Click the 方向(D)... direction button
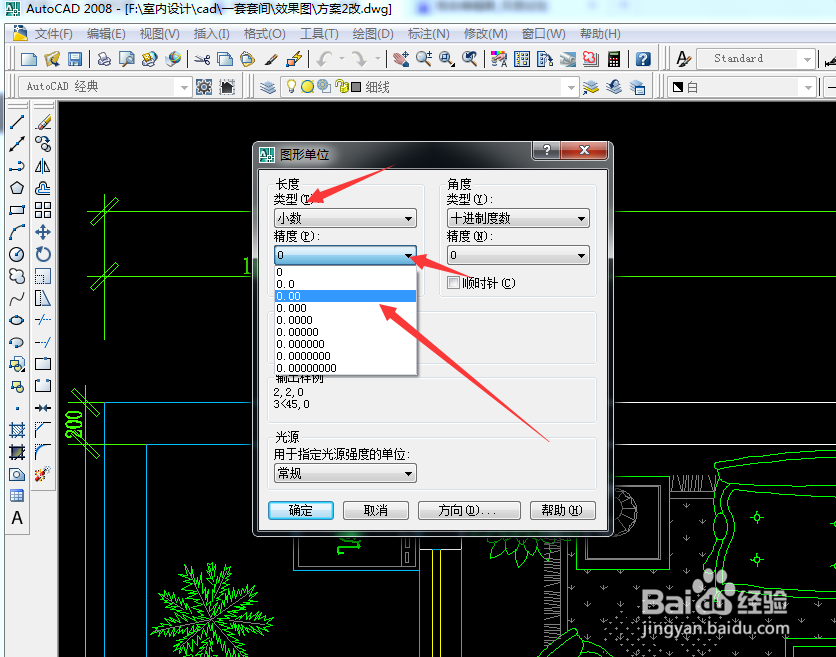836x657 pixels. [469, 510]
